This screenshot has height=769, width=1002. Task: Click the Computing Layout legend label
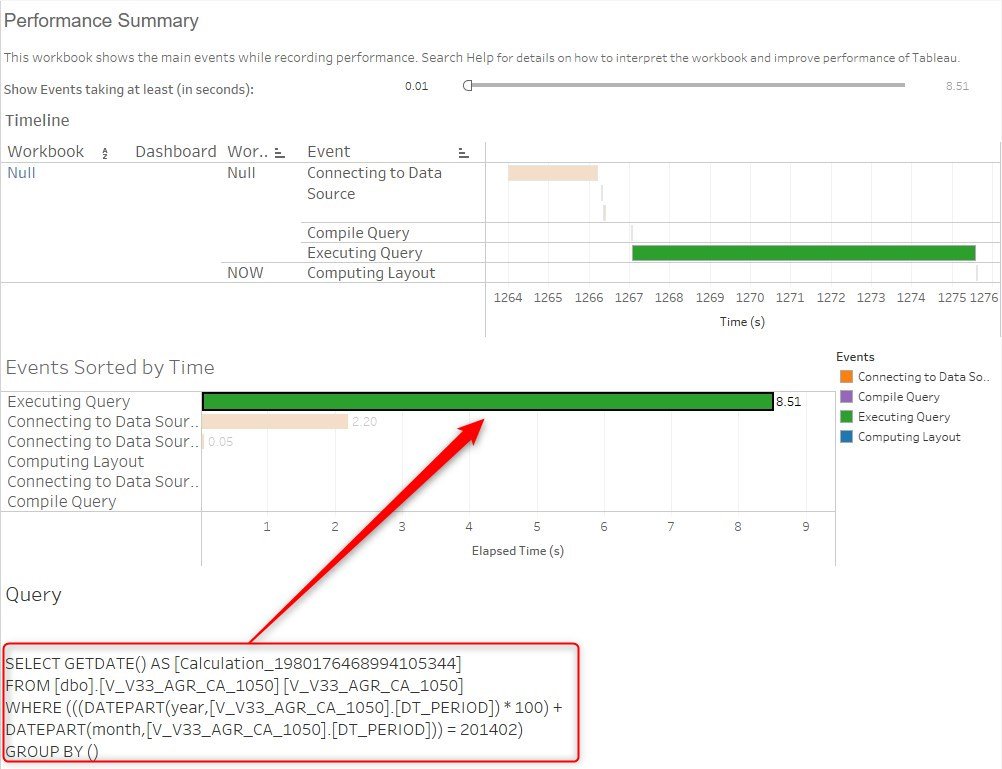[909, 437]
